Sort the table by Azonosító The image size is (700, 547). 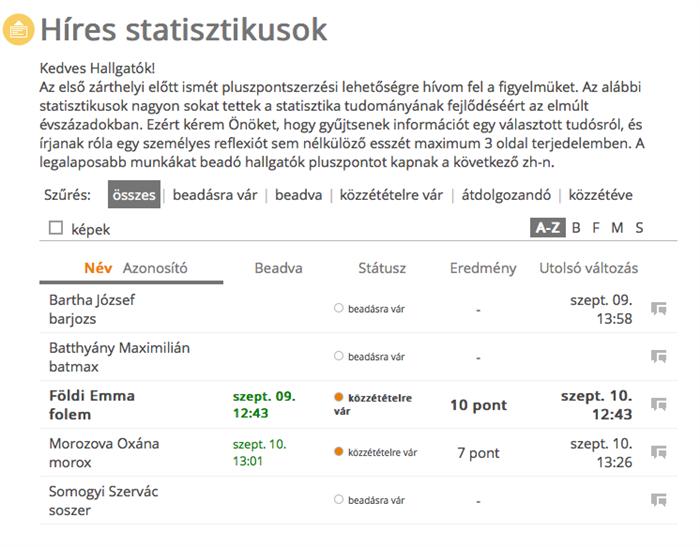(x=155, y=268)
